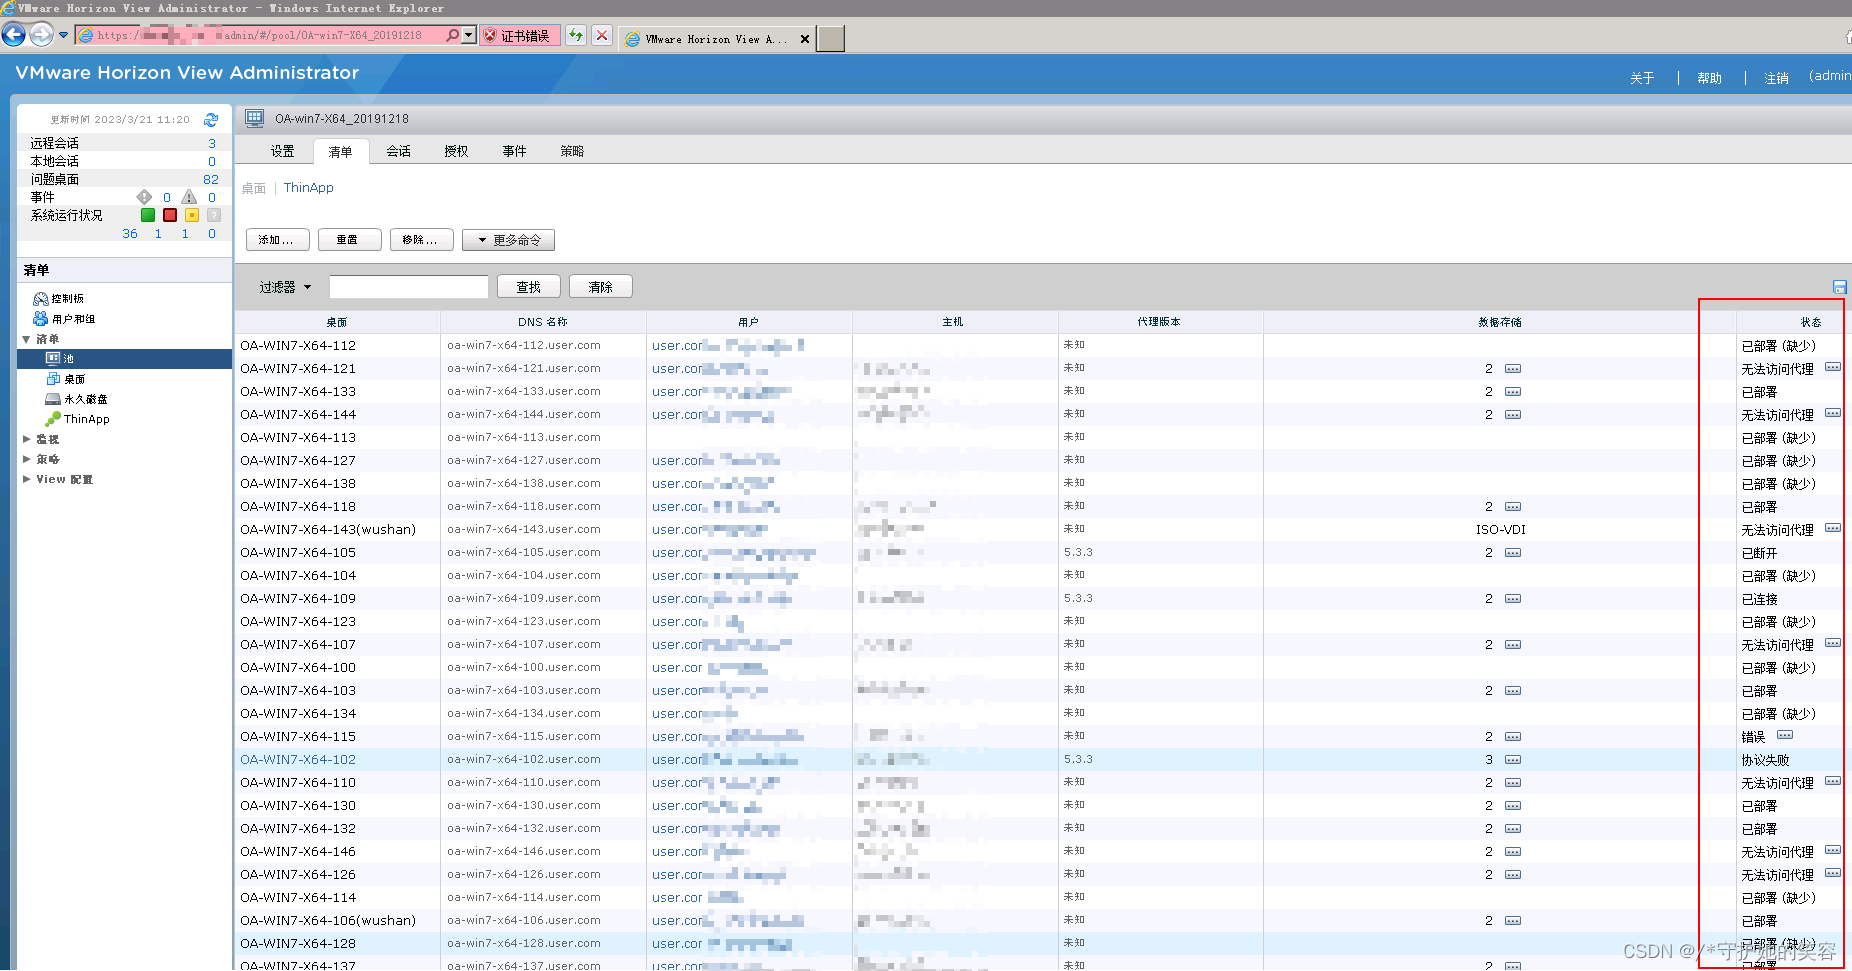
Task: Click the remote sessions count 3
Action: [212, 143]
